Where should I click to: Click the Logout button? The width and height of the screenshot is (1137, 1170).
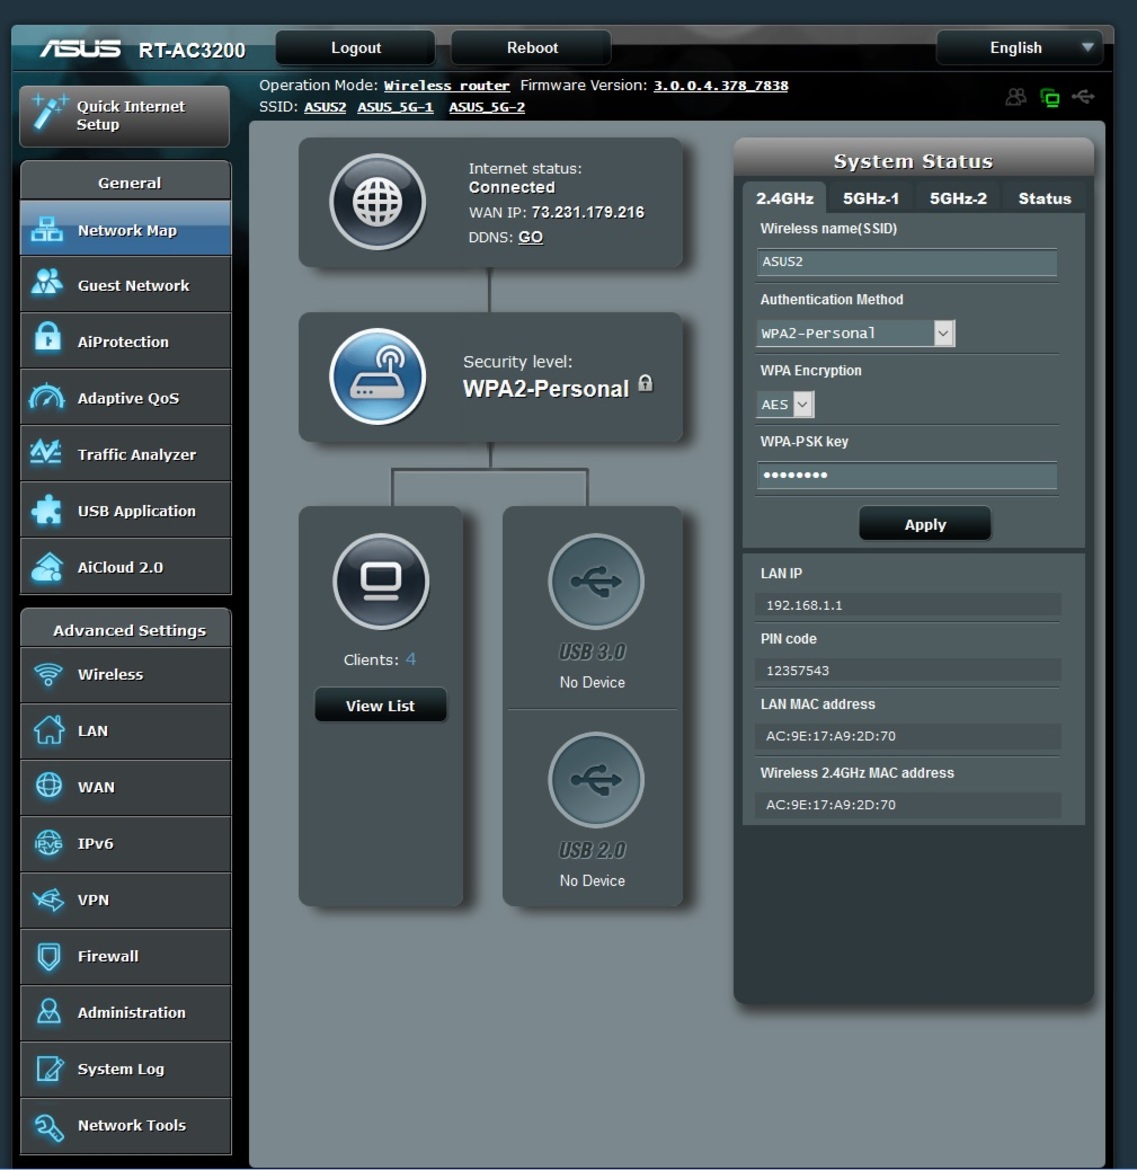(x=356, y=48)
